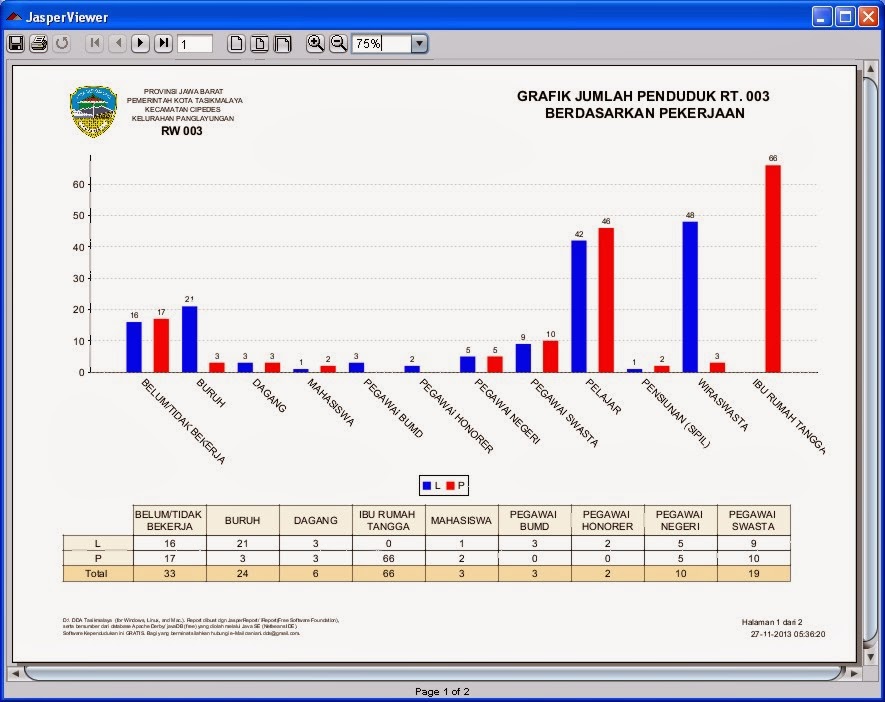Click the Tasikmalaya city emblem logo
This screenshot has width=885, height=702.
pos(94,111)
